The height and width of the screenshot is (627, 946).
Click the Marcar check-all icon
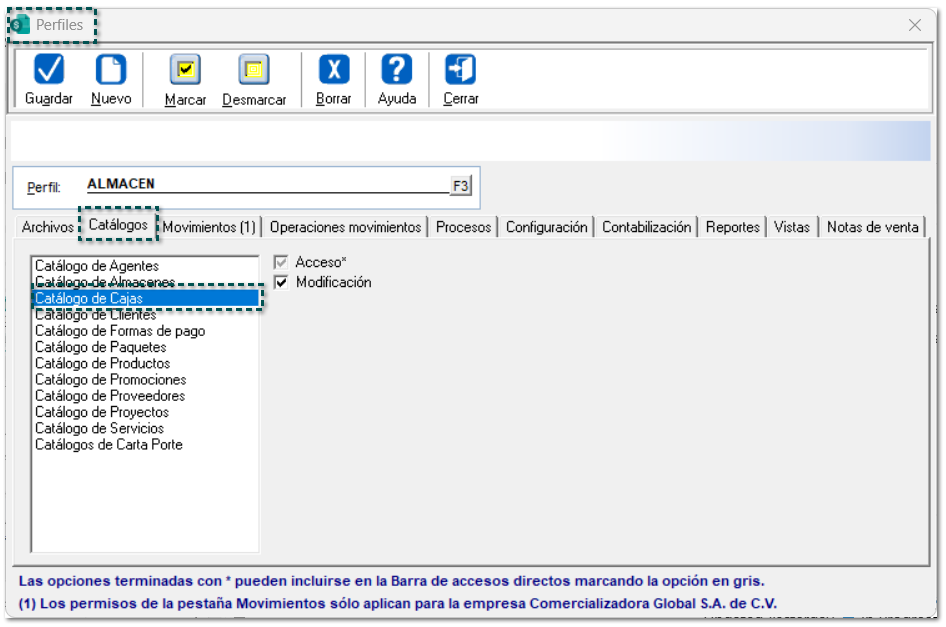185,70
